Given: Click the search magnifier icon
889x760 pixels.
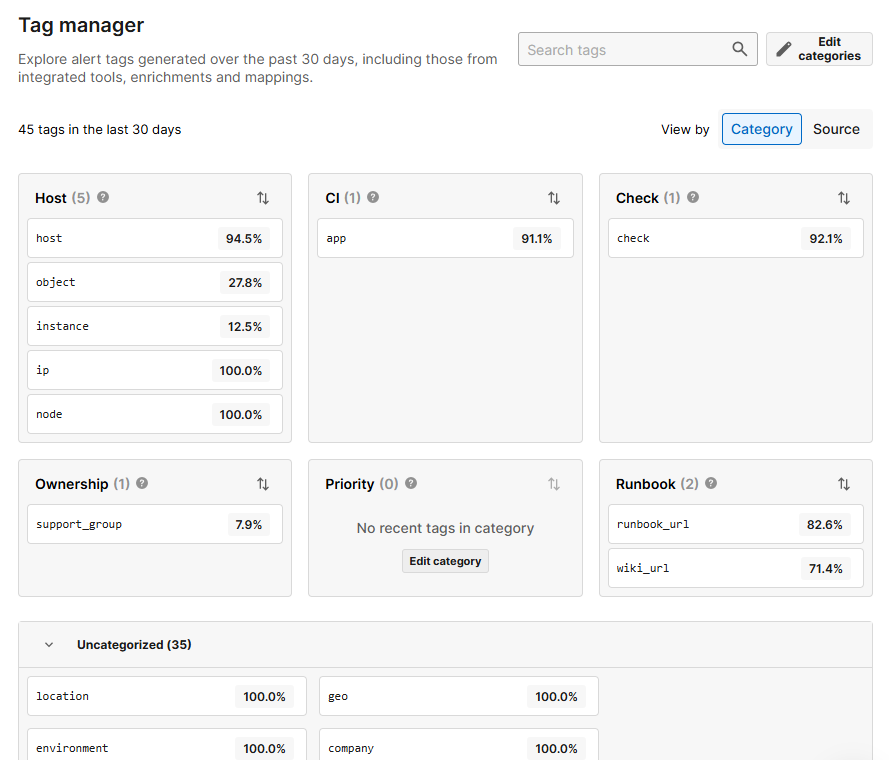Looking at the screenshot, I should pyautogui.click(x=739, y=49).
